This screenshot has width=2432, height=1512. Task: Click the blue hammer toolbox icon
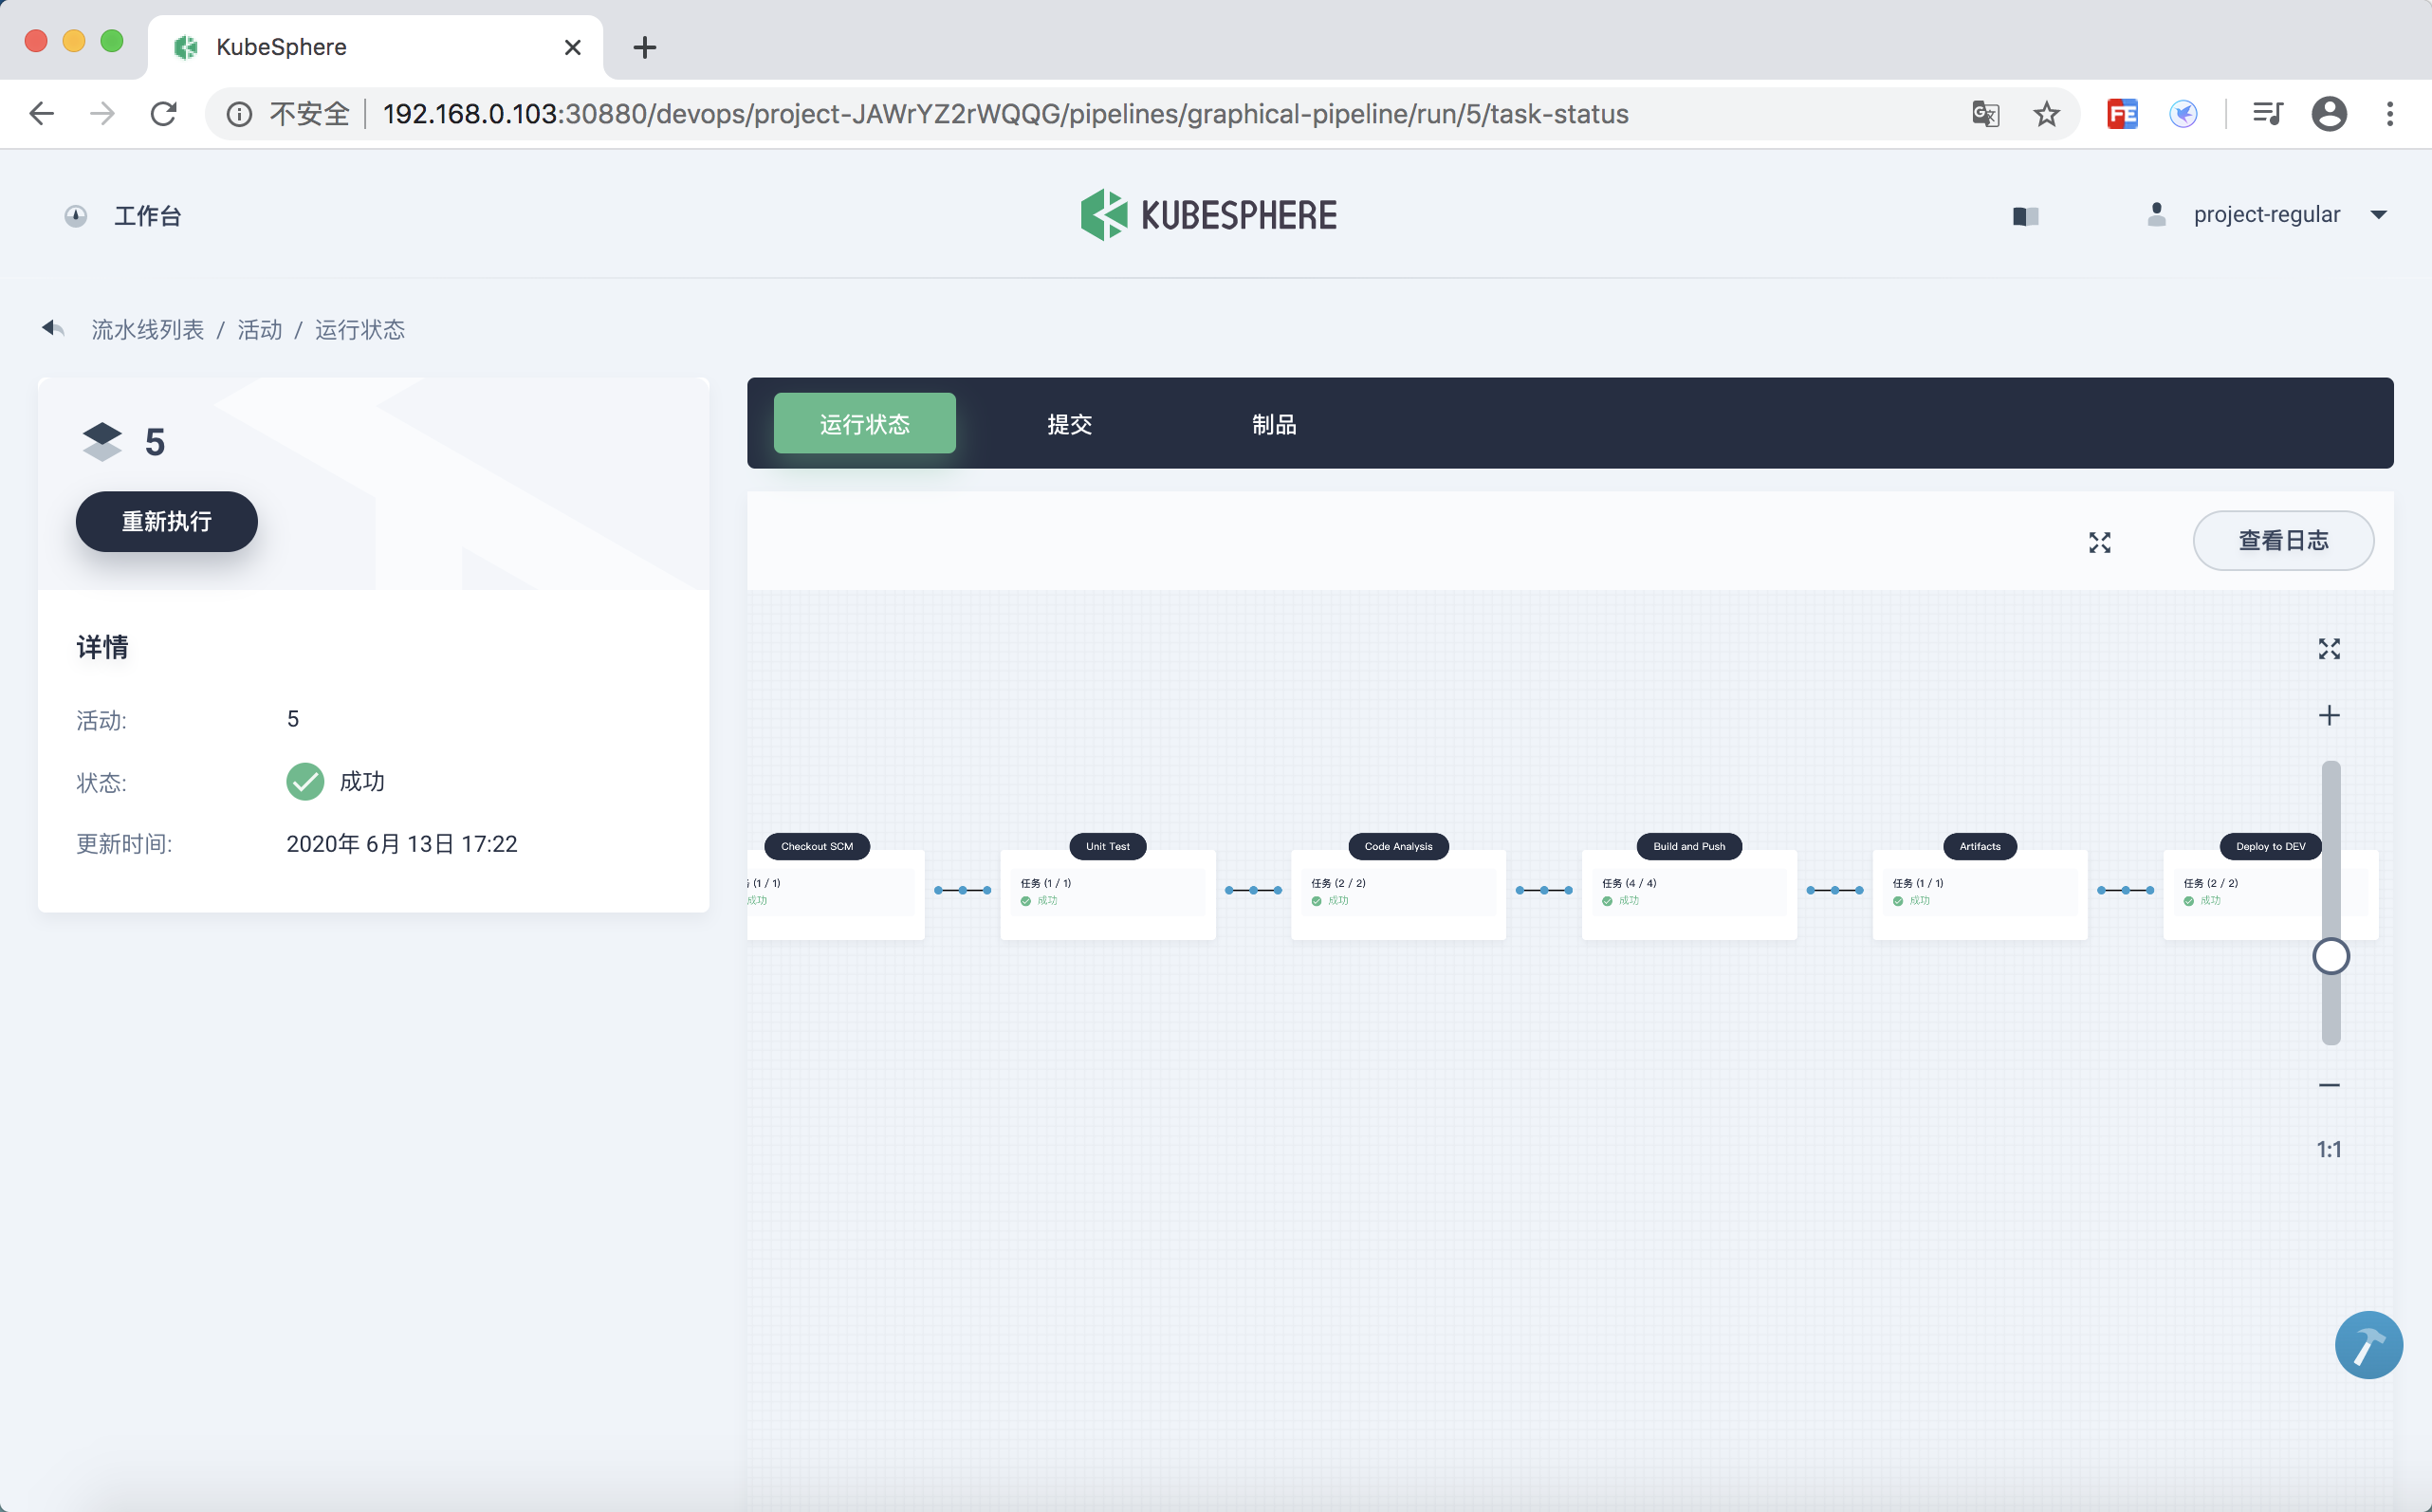click(2367, 1344)
